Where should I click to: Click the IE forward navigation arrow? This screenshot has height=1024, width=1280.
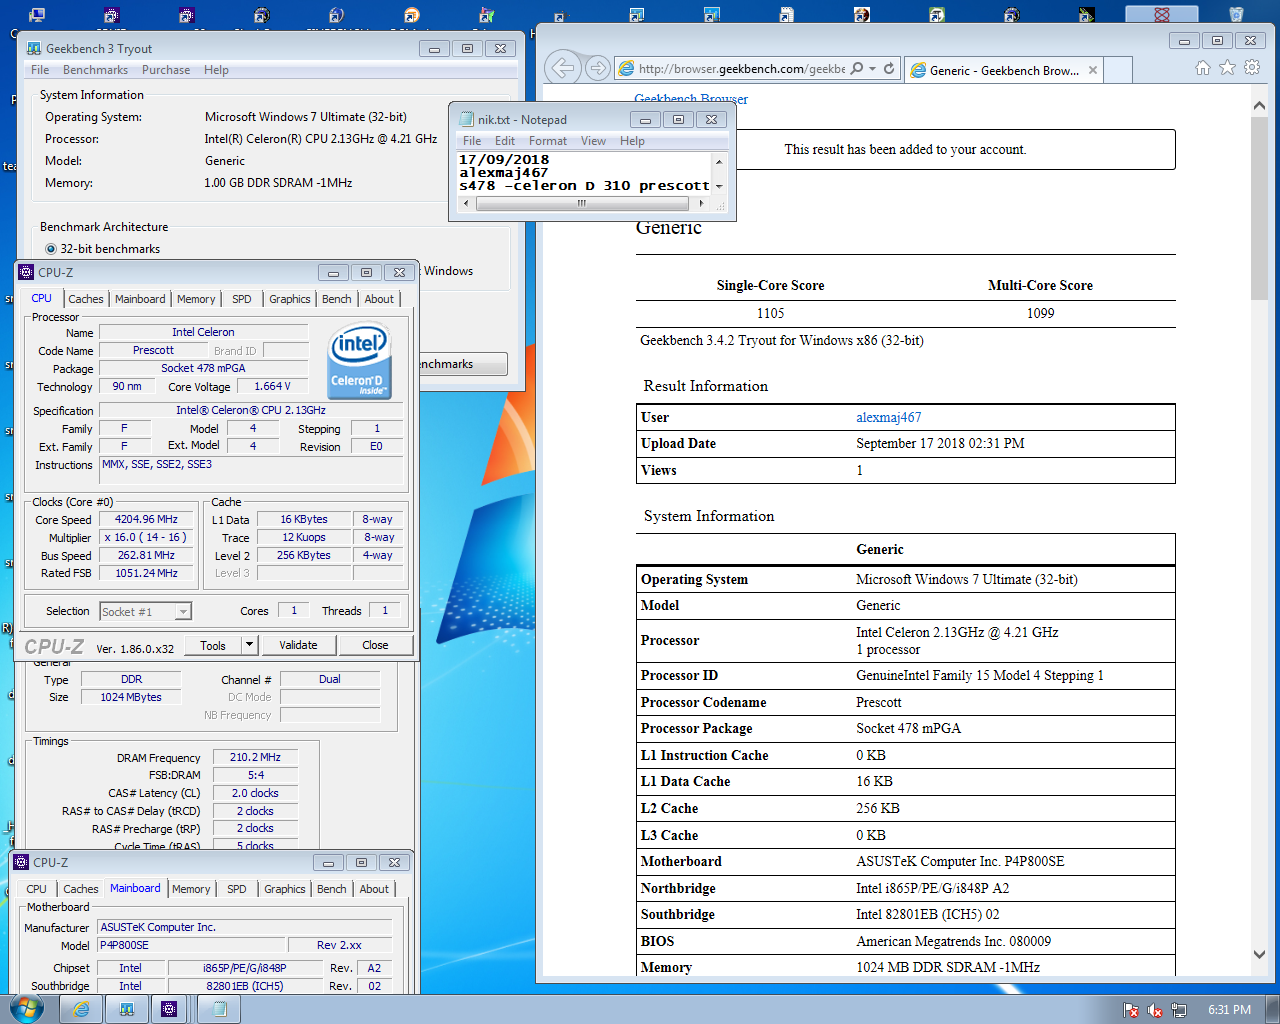(x=597, y=68)
